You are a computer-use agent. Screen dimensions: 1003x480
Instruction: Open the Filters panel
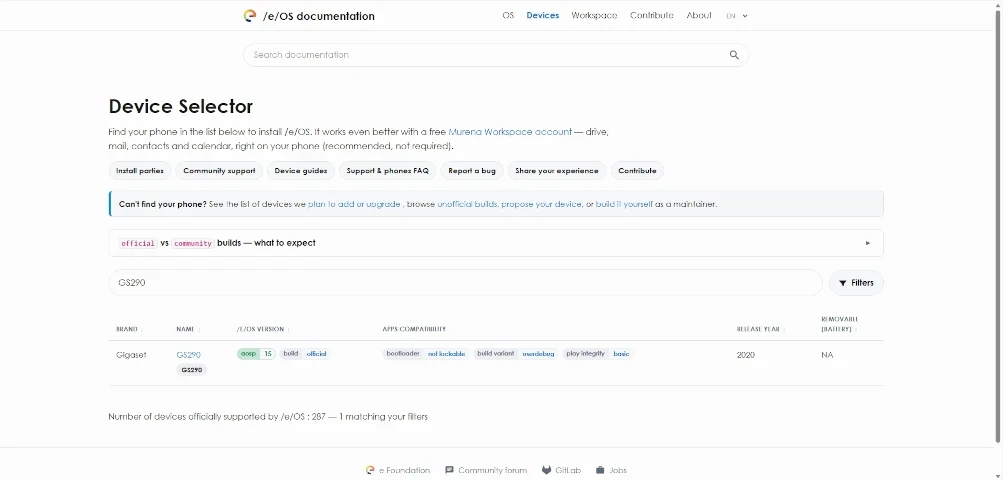coord(856,283)
